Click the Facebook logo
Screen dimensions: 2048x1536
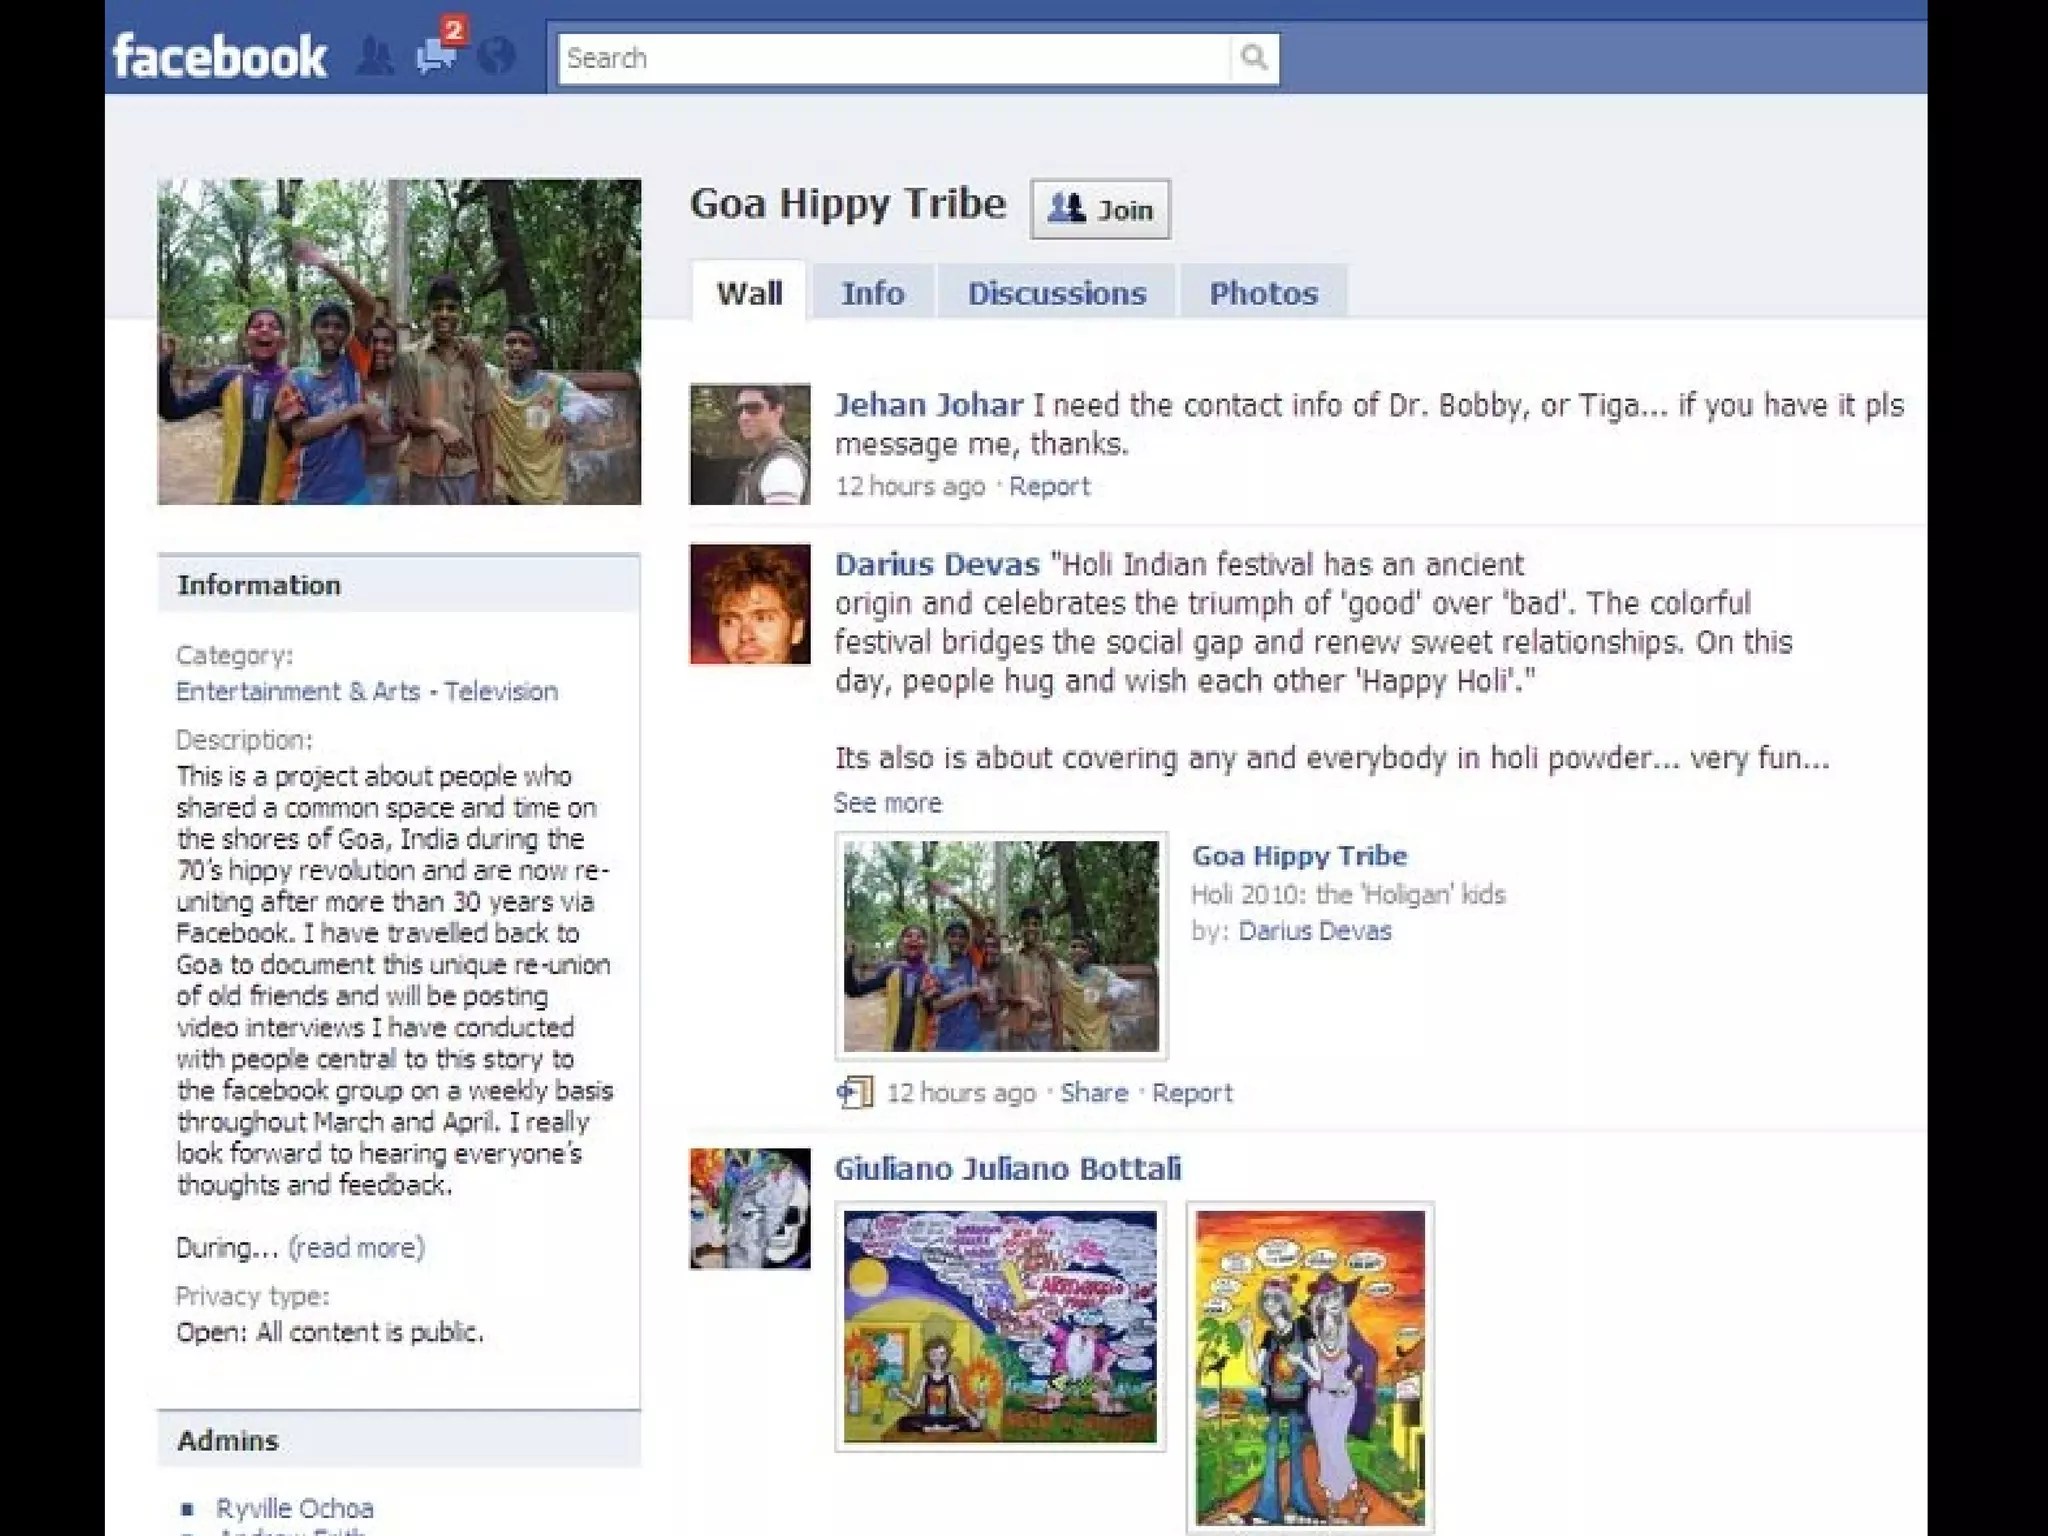coord(219,57)
